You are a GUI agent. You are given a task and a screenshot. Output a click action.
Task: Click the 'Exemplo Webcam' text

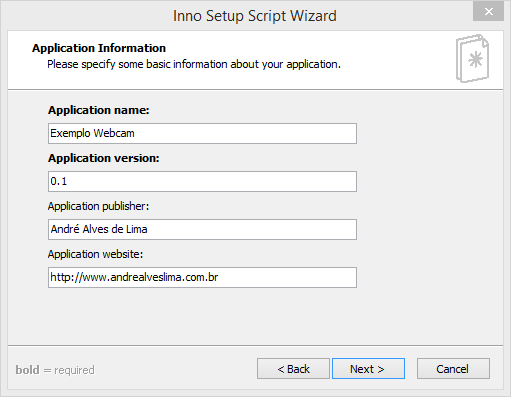coord(92,133)
